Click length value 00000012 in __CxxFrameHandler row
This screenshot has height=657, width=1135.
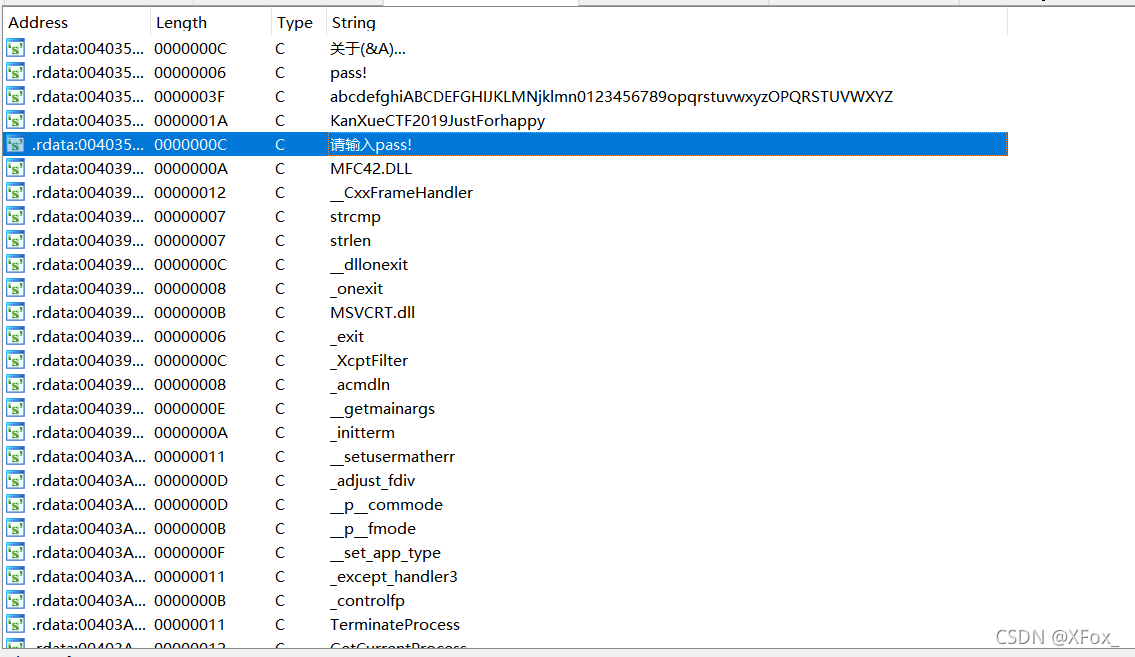tap(190, 192)
